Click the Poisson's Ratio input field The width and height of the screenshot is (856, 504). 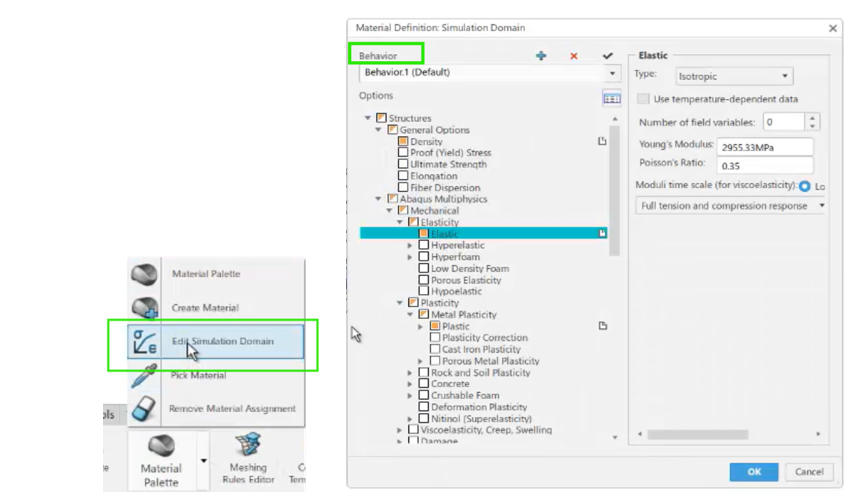(765, 166)
